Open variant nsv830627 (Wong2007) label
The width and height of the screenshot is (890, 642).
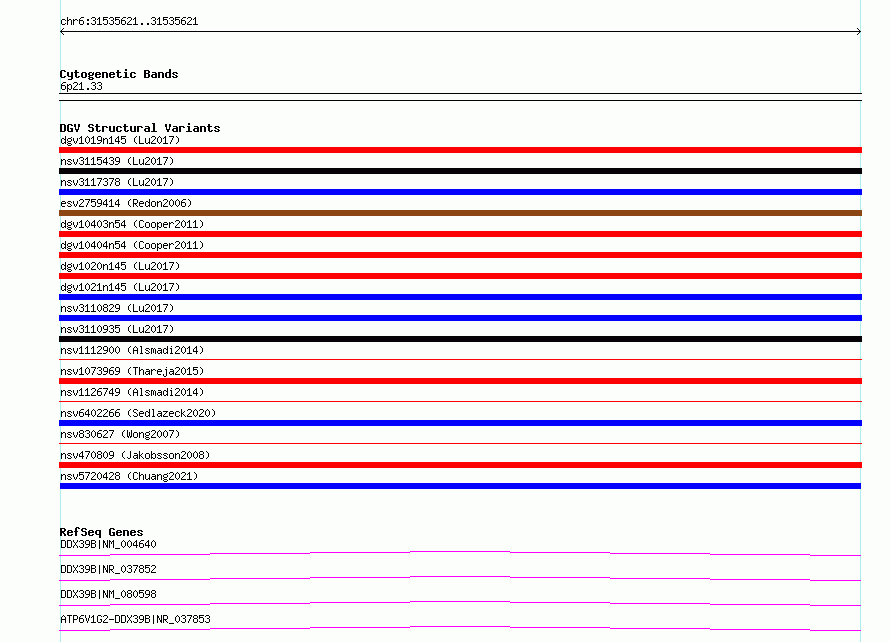pos(120,434)
